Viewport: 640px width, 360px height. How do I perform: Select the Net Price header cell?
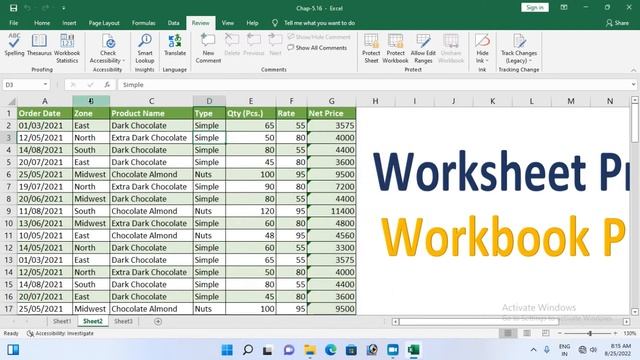click(331, 113)
